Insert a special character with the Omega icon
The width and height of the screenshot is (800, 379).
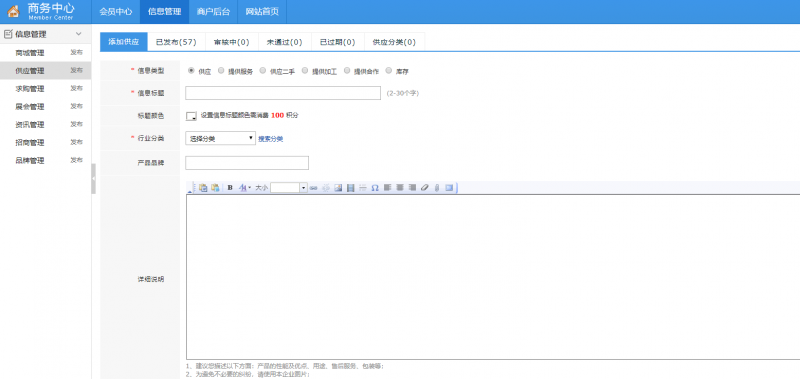(375, 188)
